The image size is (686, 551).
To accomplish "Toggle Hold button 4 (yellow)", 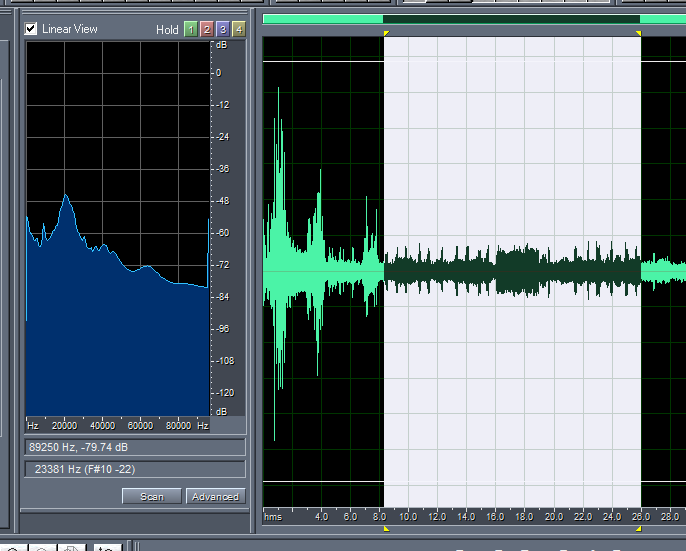I will 239,29.
